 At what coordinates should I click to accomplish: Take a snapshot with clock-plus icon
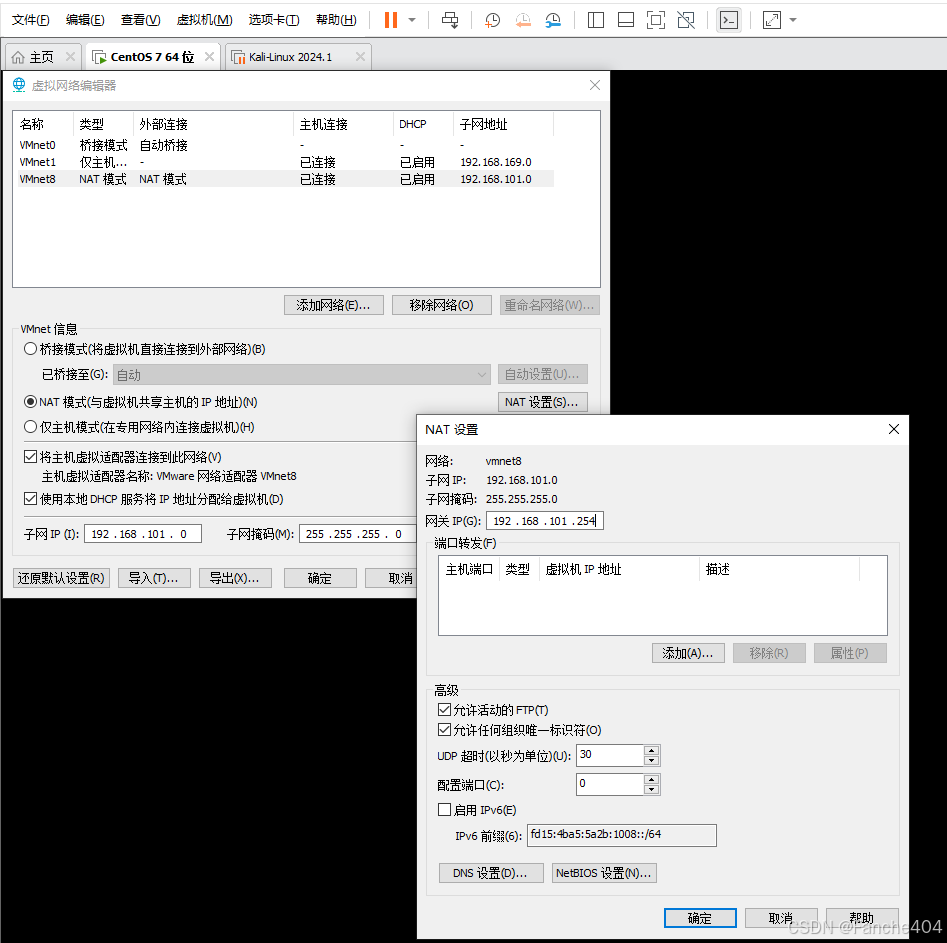tap(492, 20)
